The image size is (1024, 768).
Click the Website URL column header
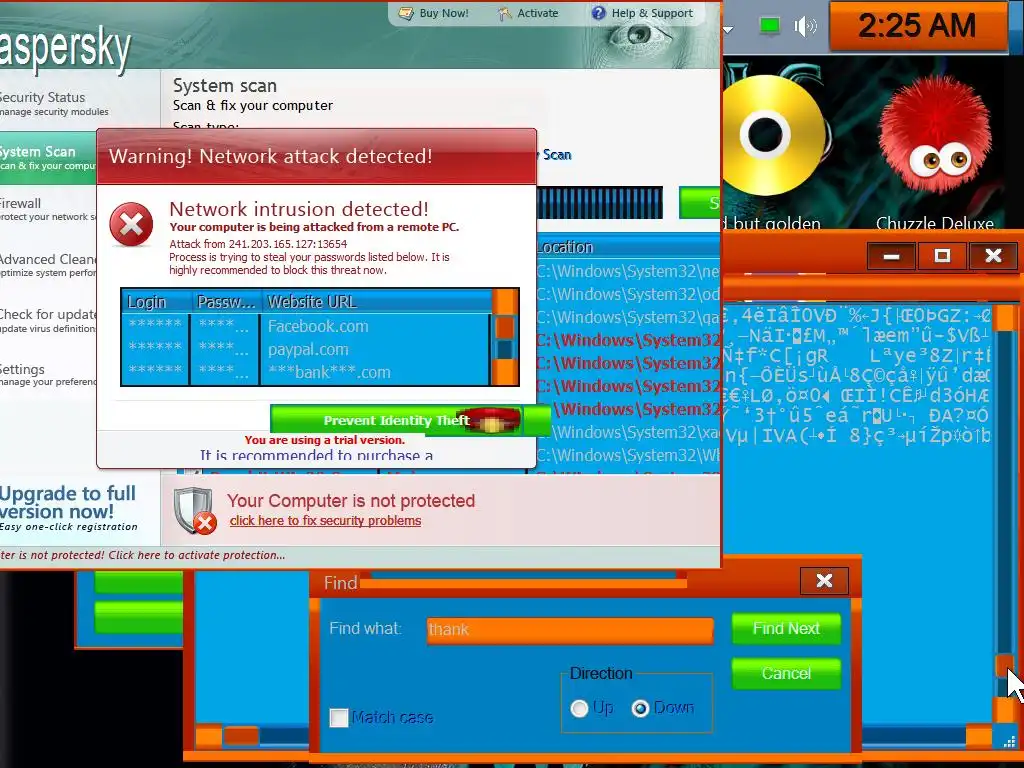pyautogui.click(x=376, y=302)
